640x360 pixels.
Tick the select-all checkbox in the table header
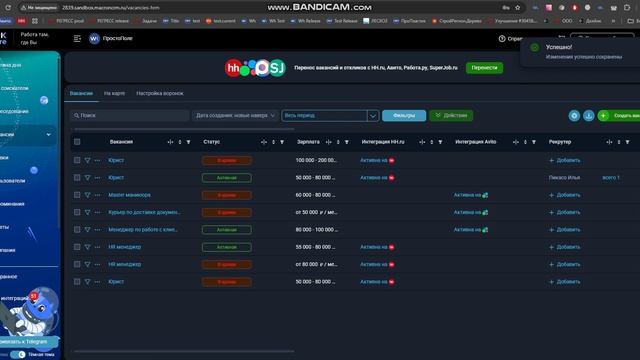click(77, 142)
